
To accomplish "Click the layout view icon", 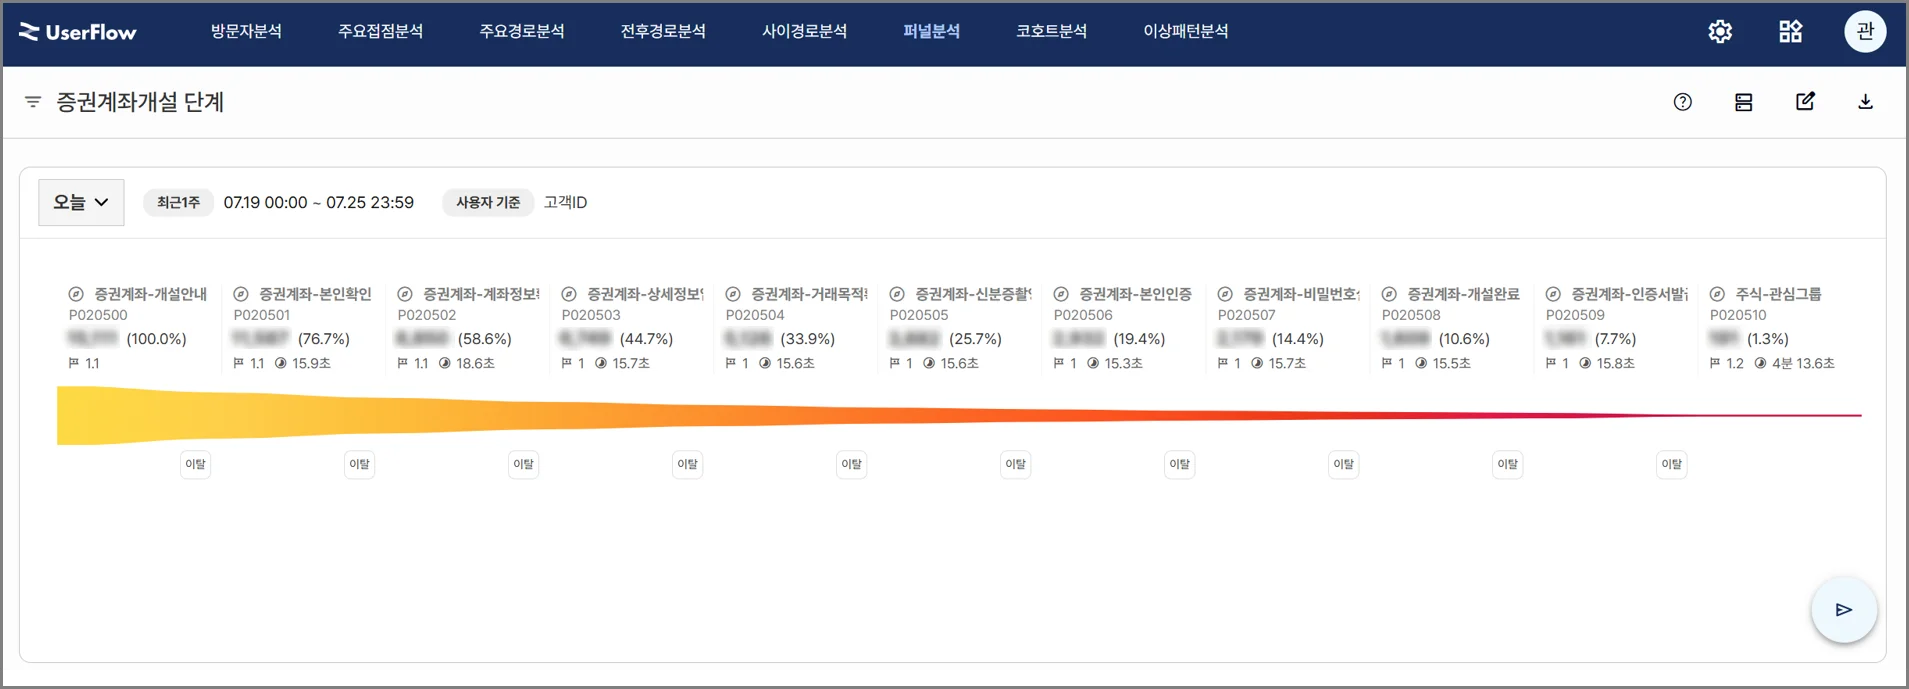I will pos(1743,102).
